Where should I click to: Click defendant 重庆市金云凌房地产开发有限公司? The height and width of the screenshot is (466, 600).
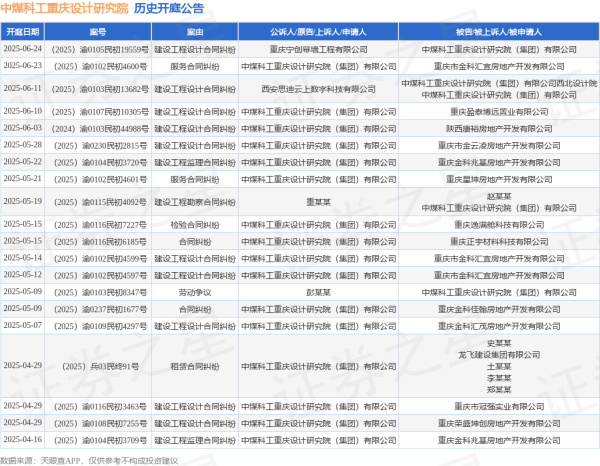point(499,146)
